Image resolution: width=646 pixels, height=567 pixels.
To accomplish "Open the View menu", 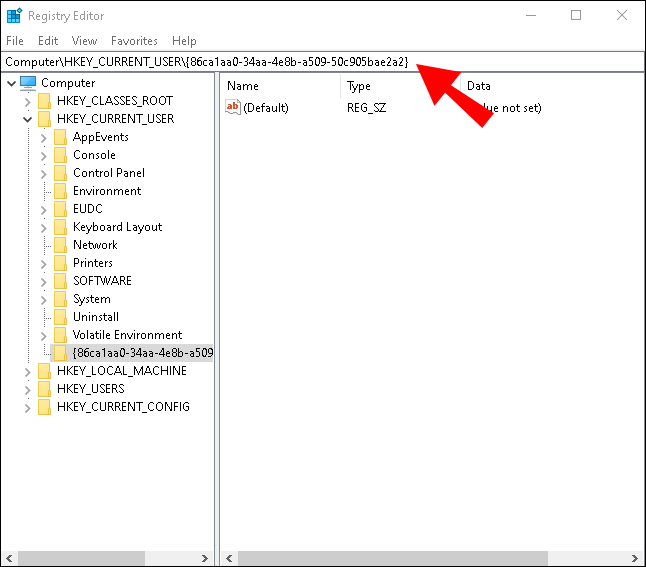I will click(x=84, y=41).
